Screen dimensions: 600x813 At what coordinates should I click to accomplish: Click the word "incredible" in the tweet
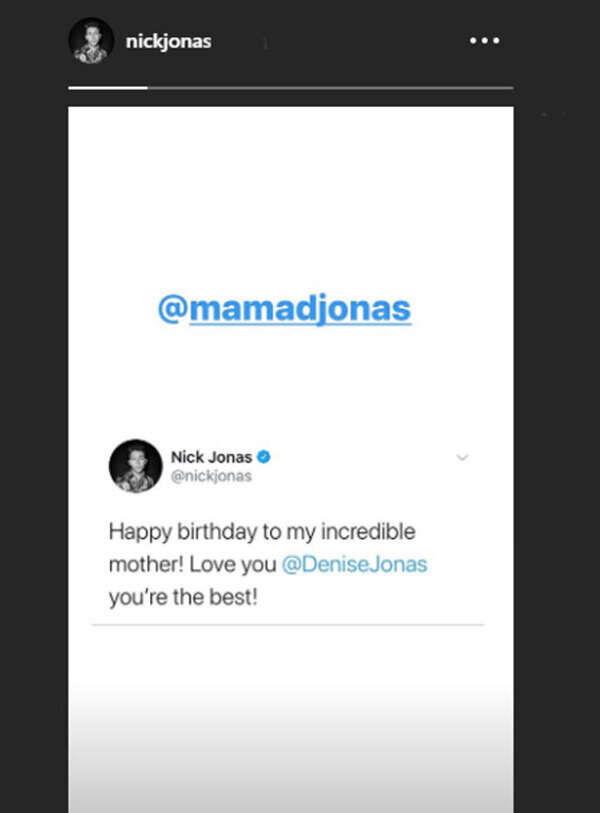(368, 531)
